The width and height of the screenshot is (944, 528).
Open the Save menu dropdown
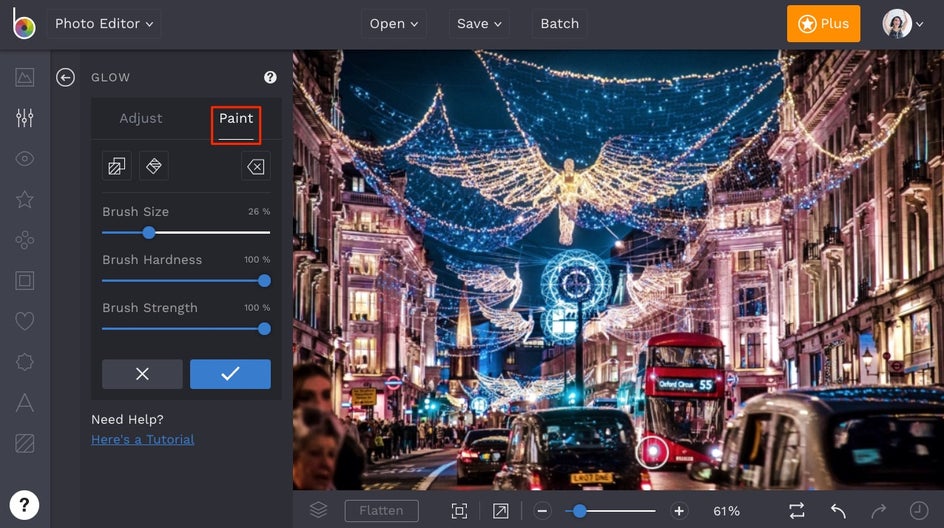point(479,23)
